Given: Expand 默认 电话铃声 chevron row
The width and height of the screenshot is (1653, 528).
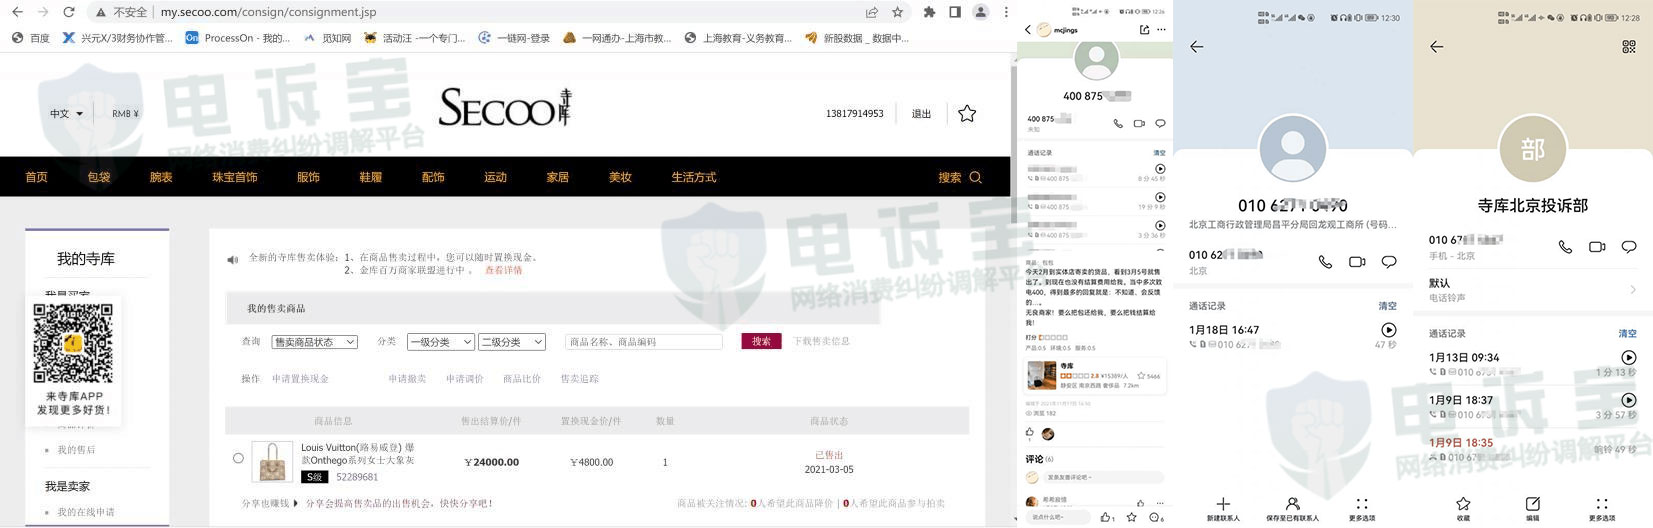Looking at the screenshot, I should pyautogui.click(x=1532, y=290).
